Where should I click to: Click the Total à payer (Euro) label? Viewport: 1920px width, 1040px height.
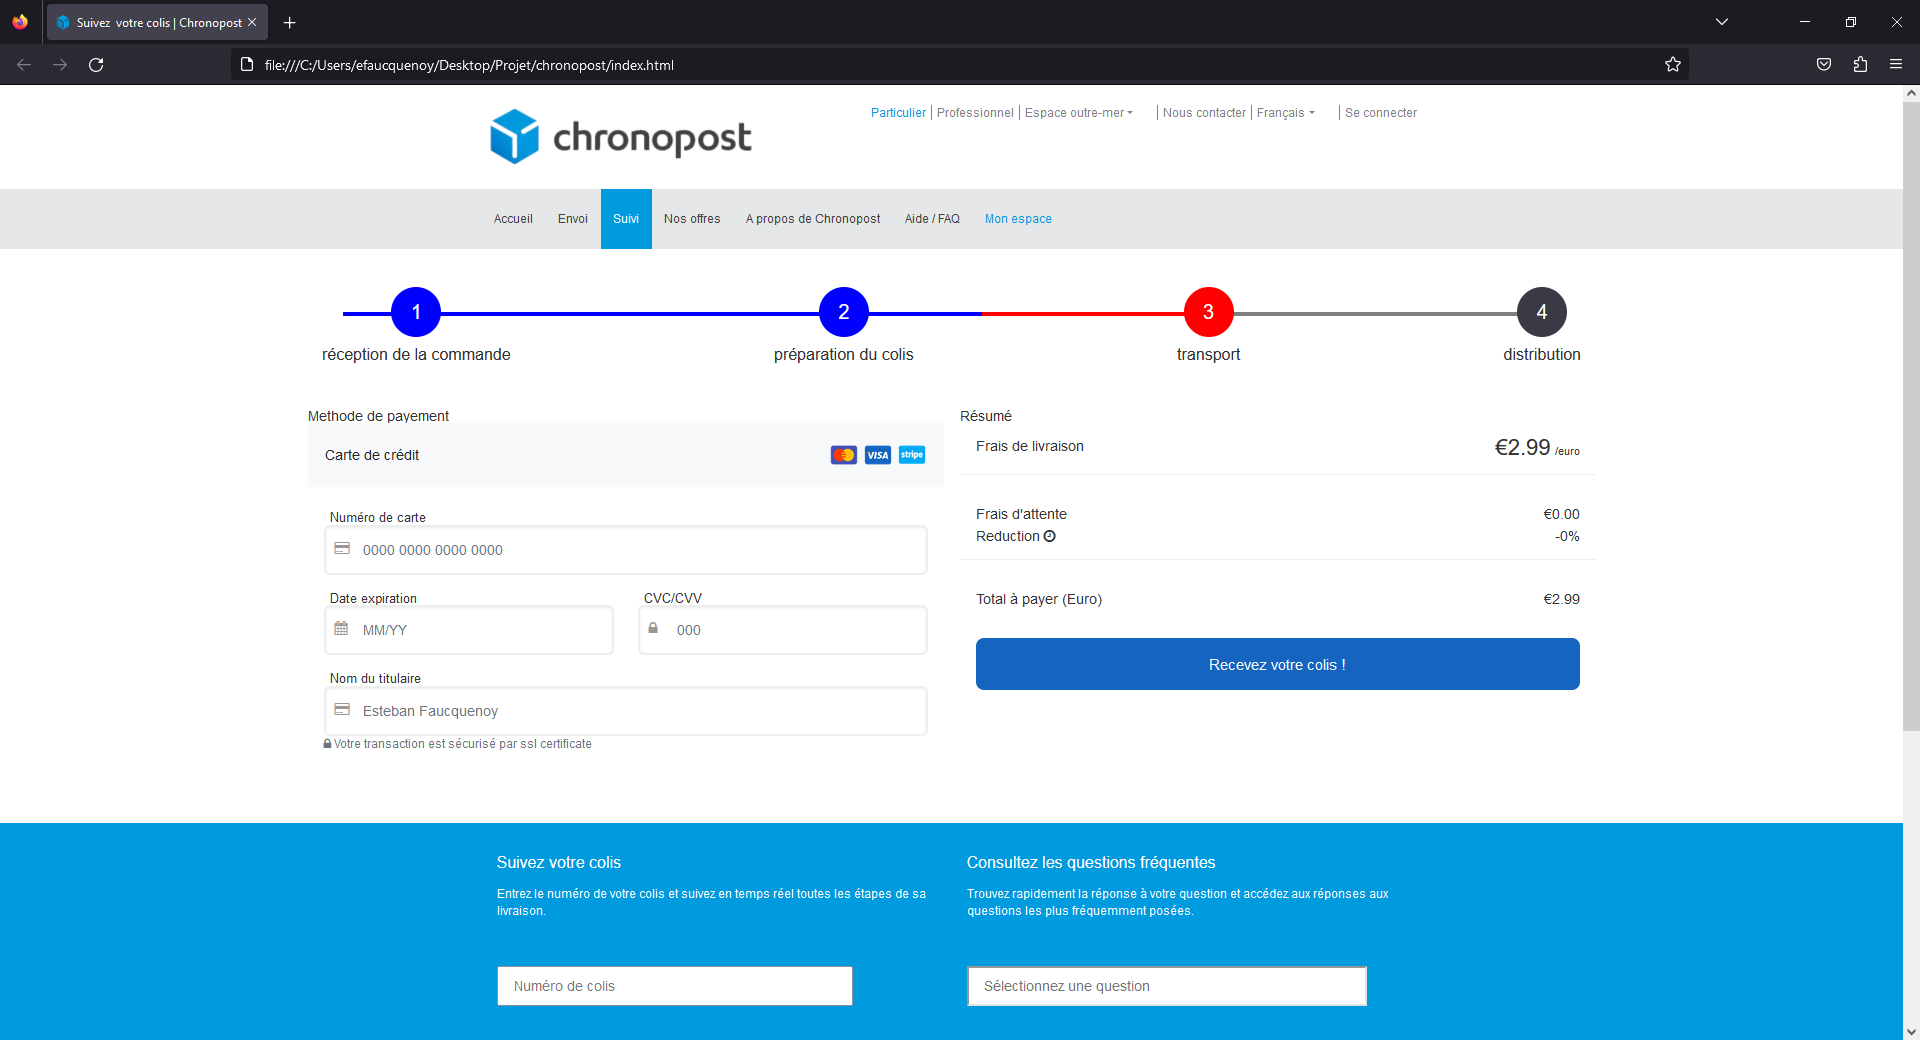coord(1039,599)
